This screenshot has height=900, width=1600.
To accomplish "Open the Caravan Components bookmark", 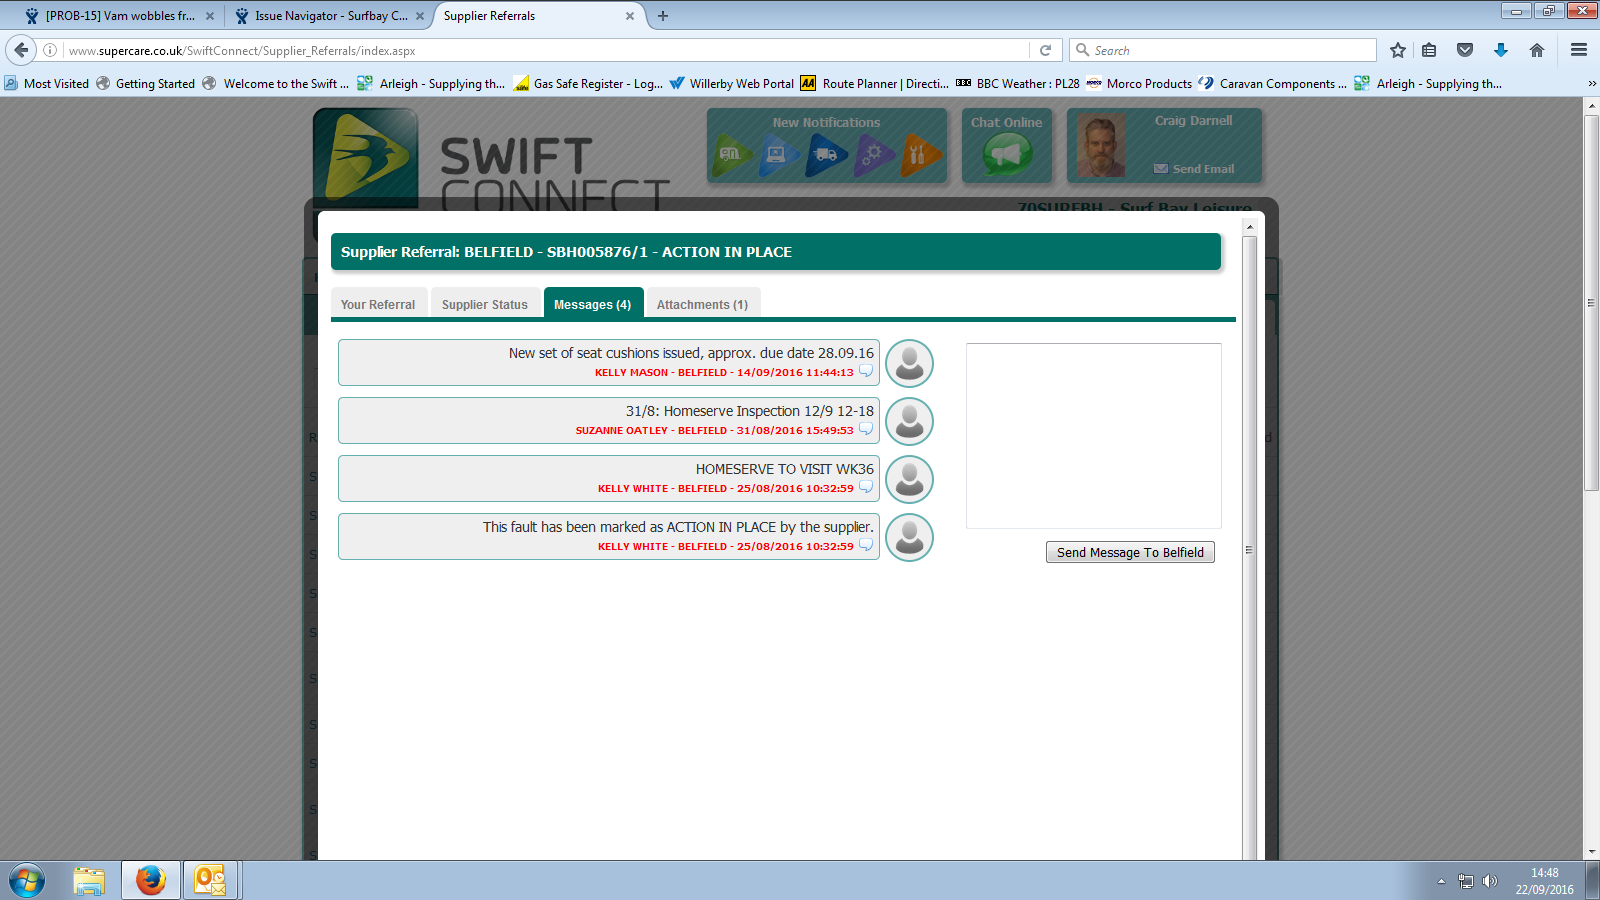I will [1272, 84].
